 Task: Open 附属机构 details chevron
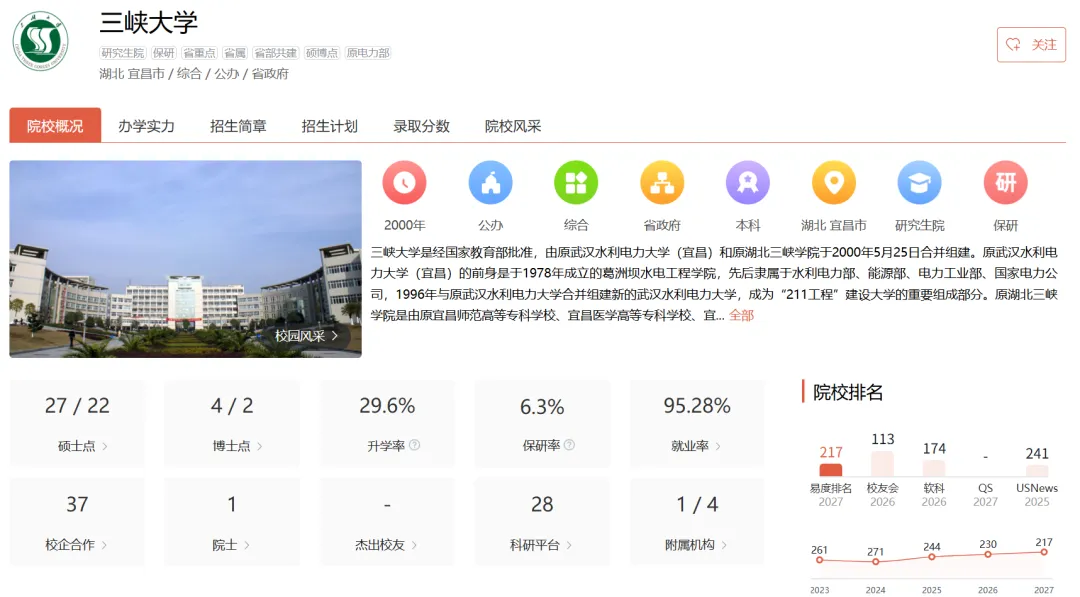725,545
